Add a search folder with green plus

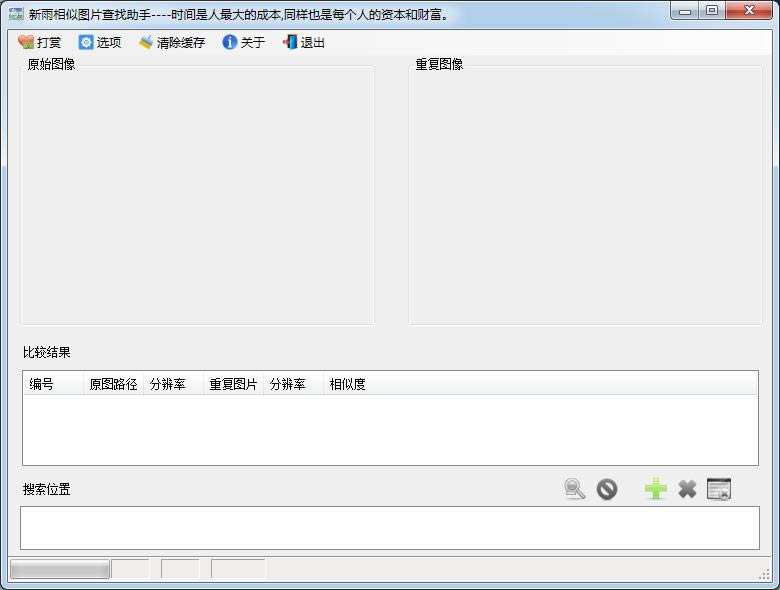[656, 489]
